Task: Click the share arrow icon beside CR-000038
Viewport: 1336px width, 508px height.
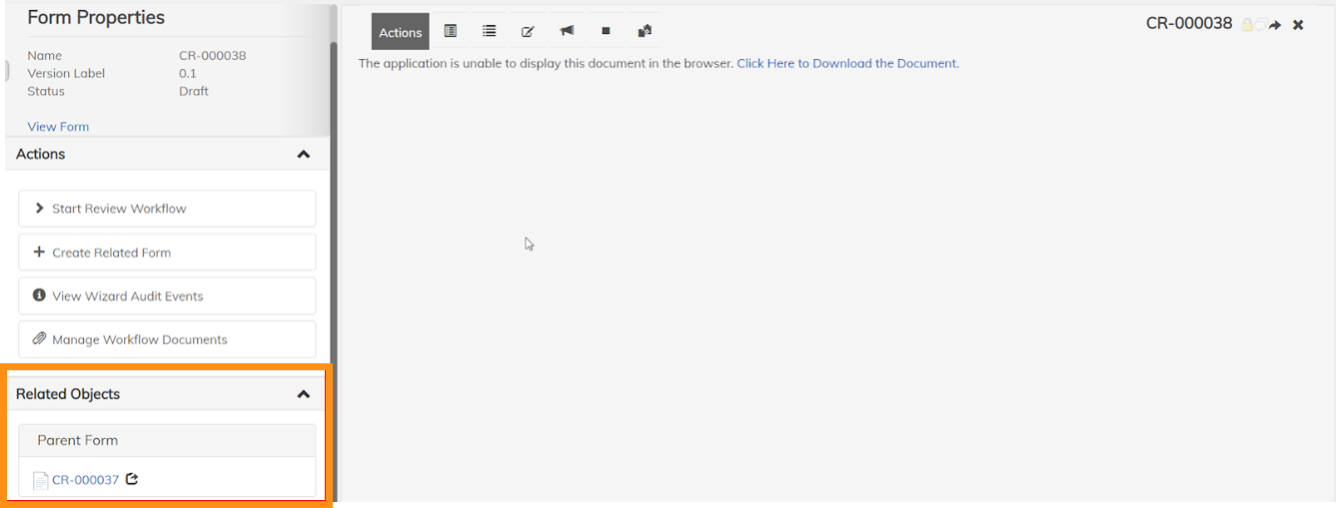Action: 1276,25
